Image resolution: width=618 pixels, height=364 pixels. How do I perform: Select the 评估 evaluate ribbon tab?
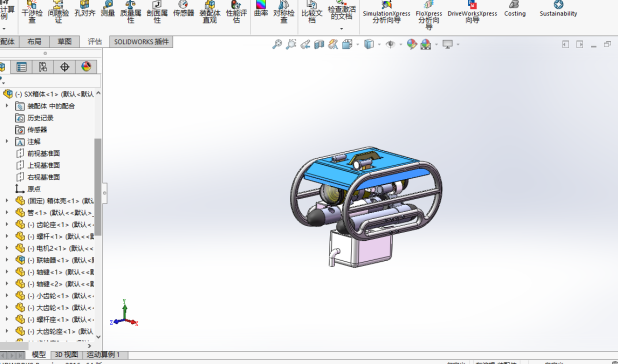[95, 41]
